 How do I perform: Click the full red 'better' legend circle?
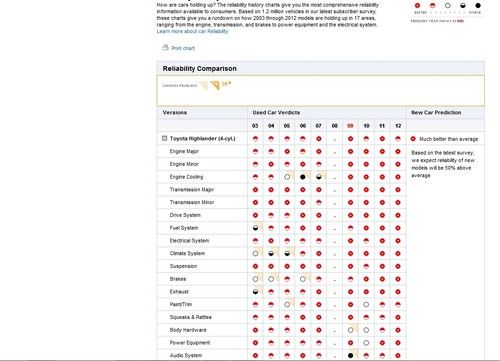(417, 5)
